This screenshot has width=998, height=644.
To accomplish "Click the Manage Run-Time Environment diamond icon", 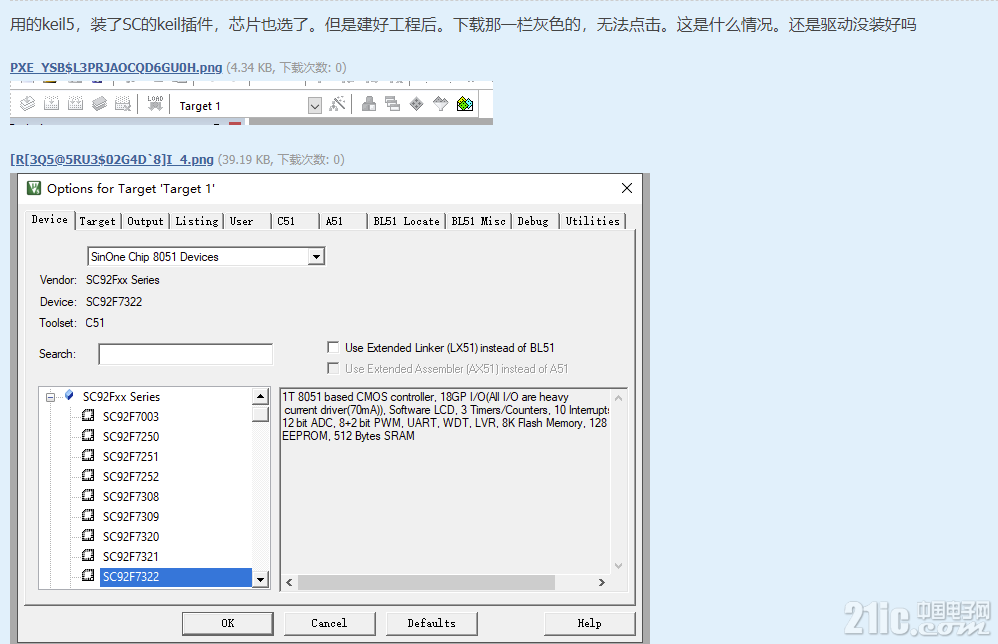I will pos(416,104).
